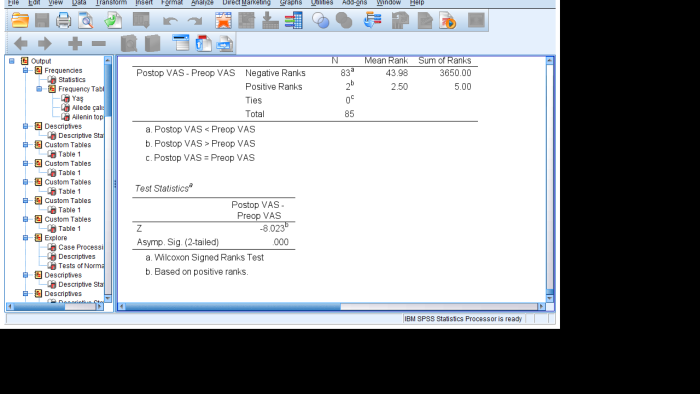Click the output pane horizontal scrollbar thumb
Image resolution: width=700 pixels, height=394 pixels.
[233, 307]
